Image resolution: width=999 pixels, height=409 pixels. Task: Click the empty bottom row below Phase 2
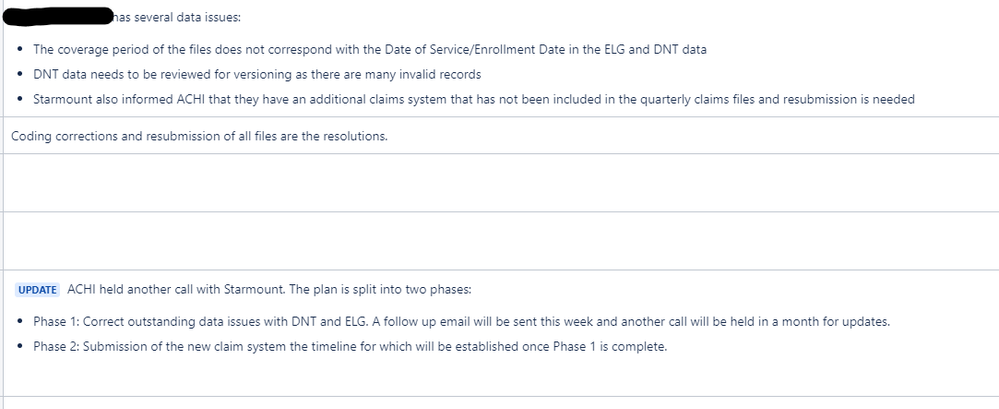point(500,385)
